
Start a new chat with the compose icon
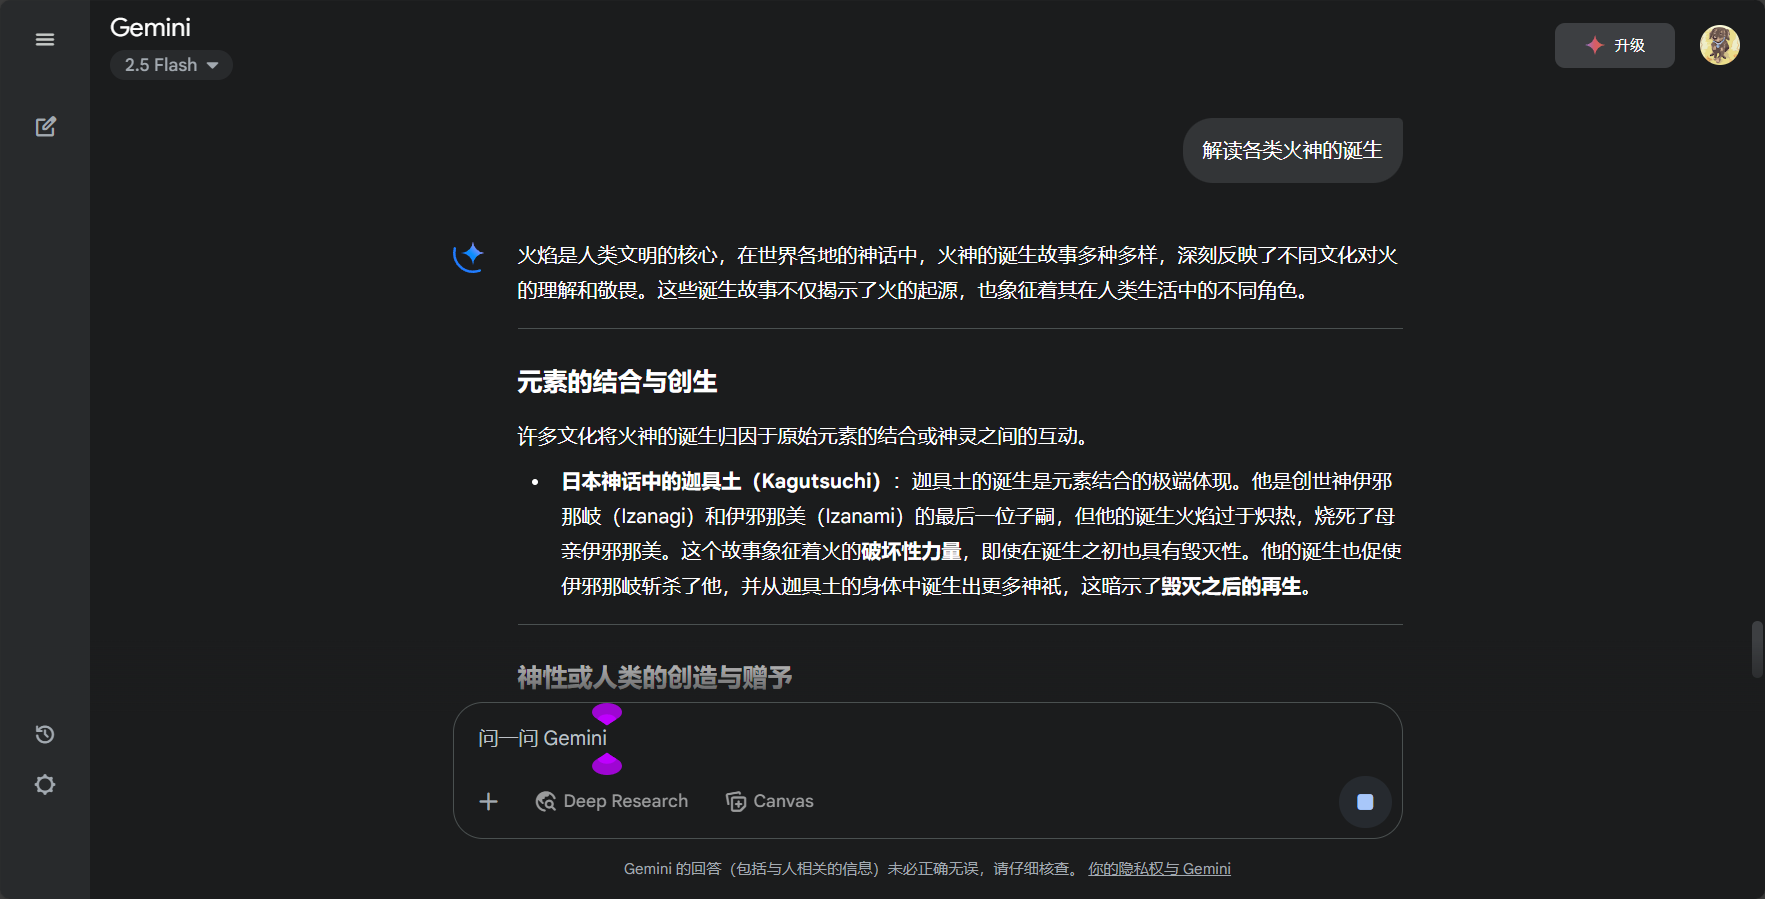click(45, 127)
